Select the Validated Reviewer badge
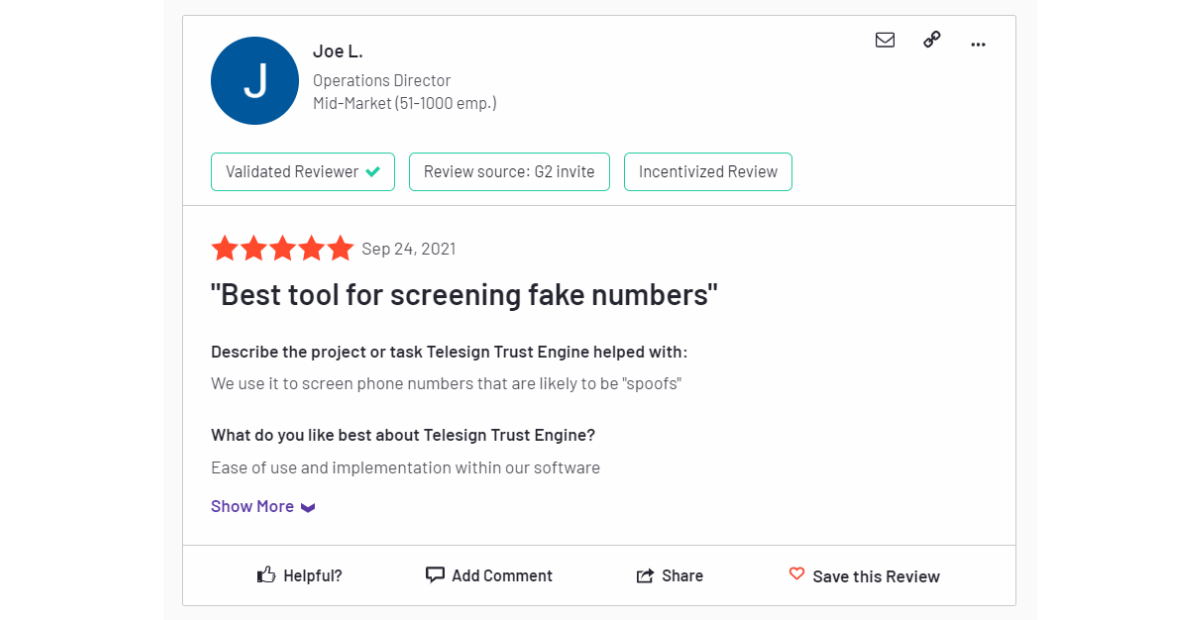 pos(303,172)
